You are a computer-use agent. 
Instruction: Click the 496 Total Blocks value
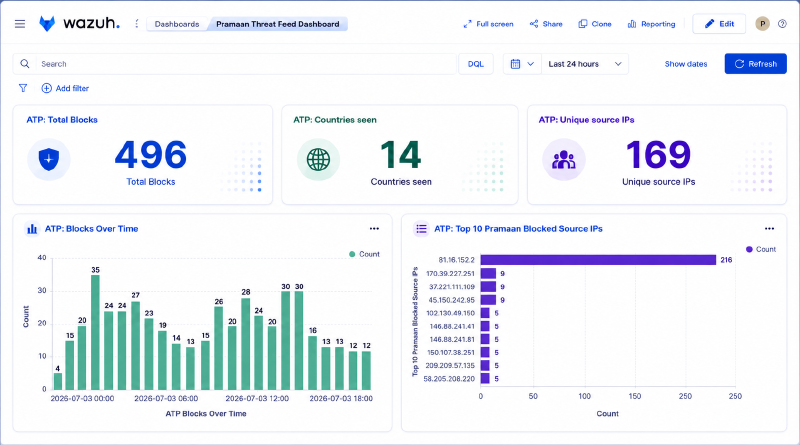tap(151, 155)
